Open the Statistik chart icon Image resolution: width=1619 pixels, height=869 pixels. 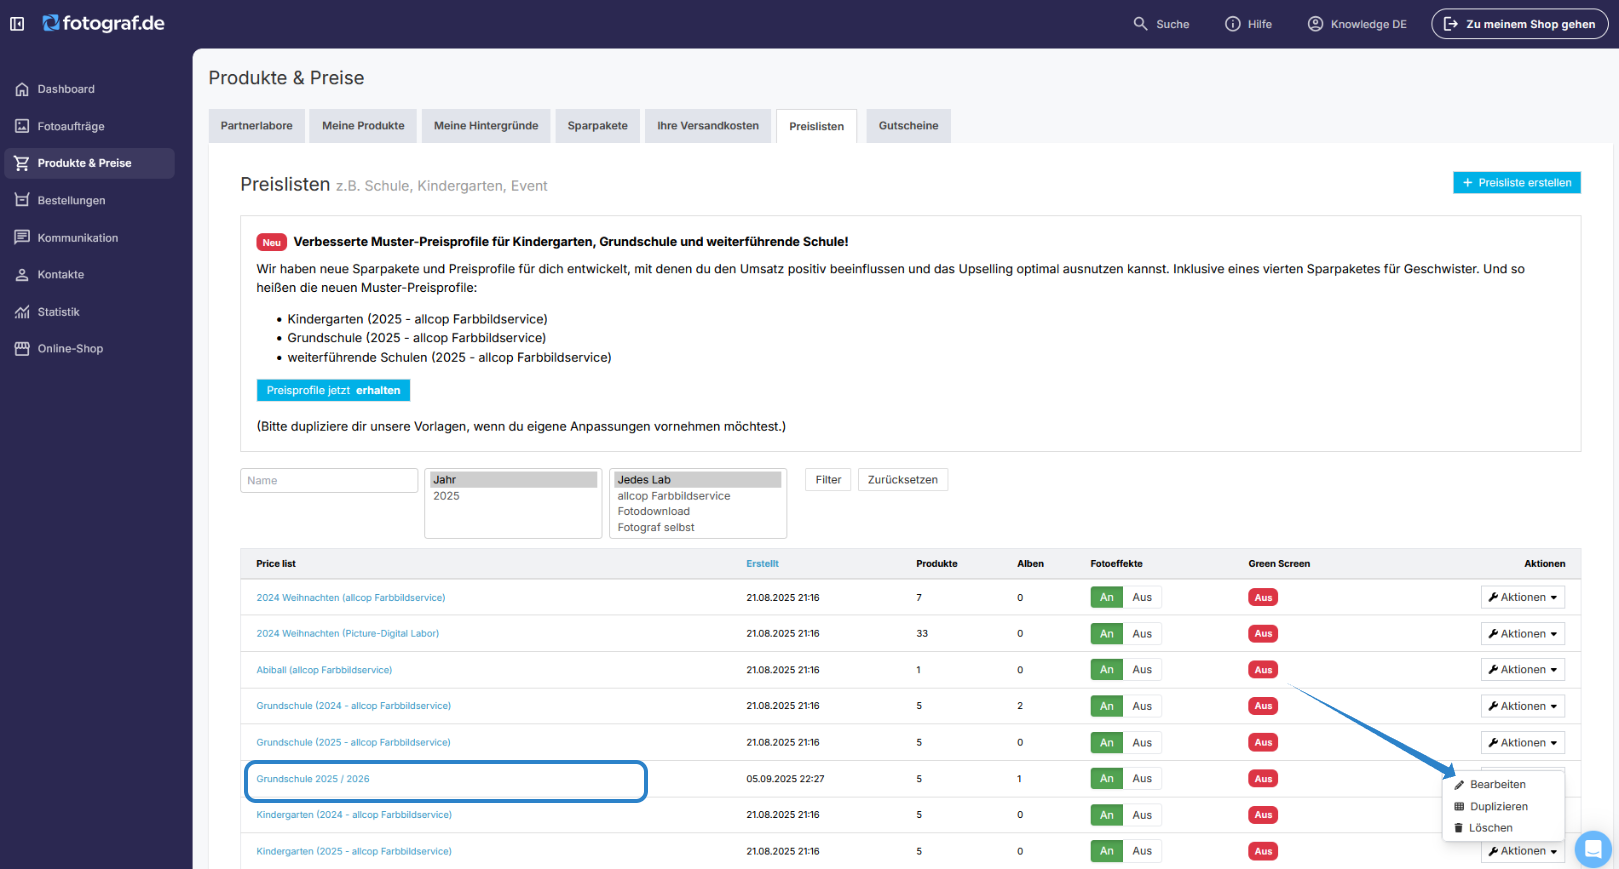point(22,312)
